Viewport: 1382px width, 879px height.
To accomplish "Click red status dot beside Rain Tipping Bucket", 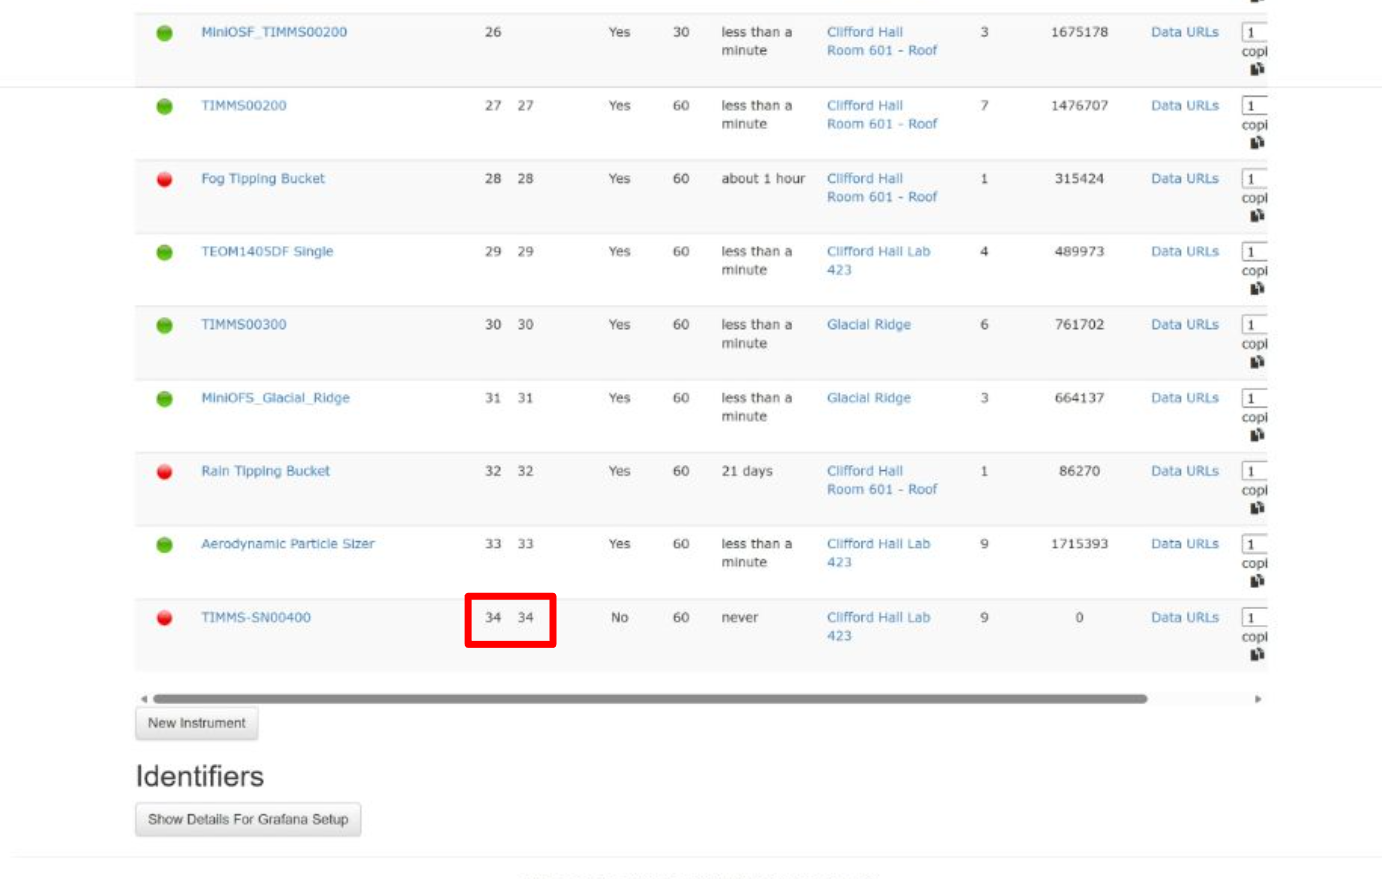I will coord(165,472).
